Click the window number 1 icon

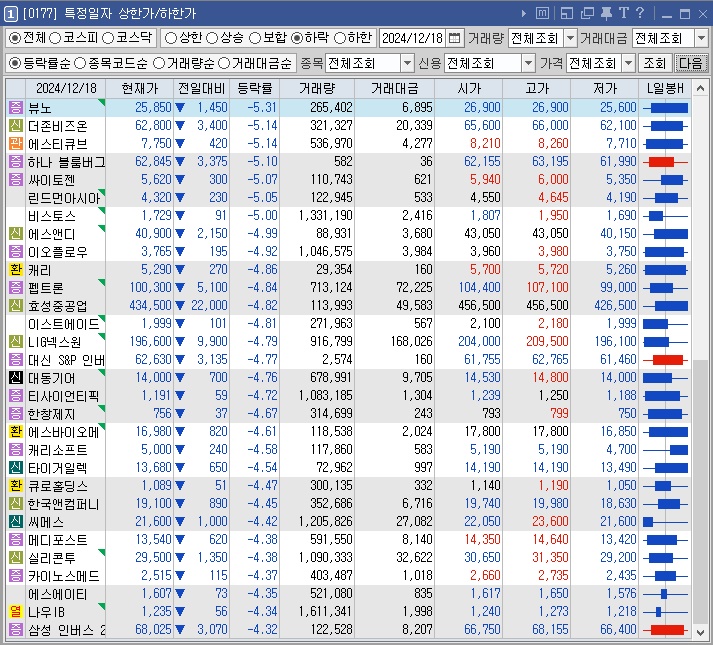(x=10, y=14)
